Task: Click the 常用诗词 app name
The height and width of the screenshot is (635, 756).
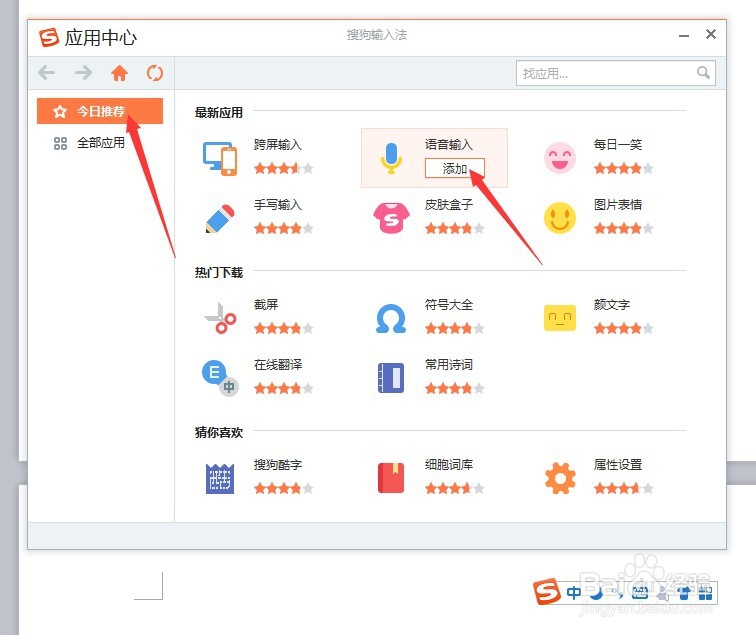Action: point(448,365)
